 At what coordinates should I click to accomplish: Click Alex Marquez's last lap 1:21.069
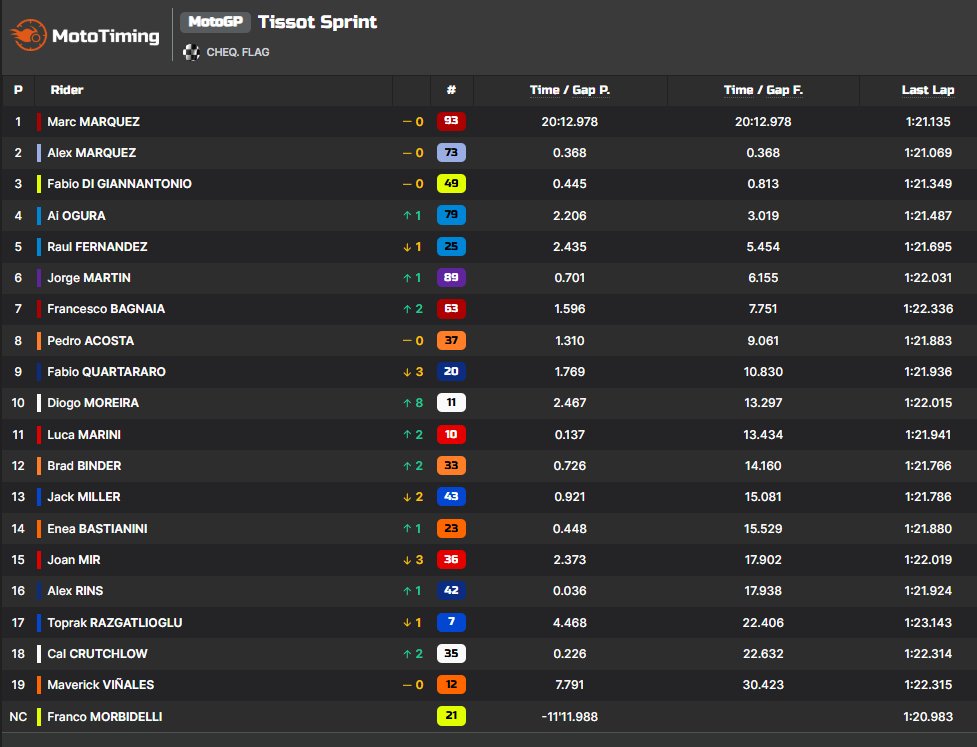[928, 153]
